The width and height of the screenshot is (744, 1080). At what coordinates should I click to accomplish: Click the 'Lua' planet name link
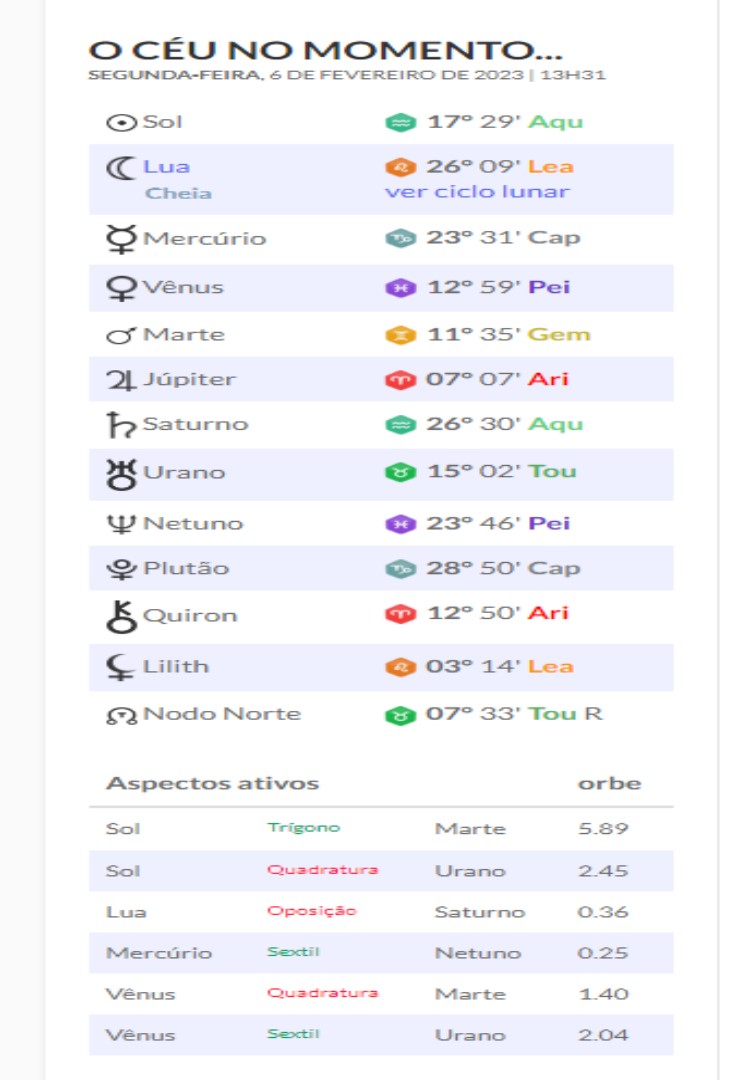(166, 167)
